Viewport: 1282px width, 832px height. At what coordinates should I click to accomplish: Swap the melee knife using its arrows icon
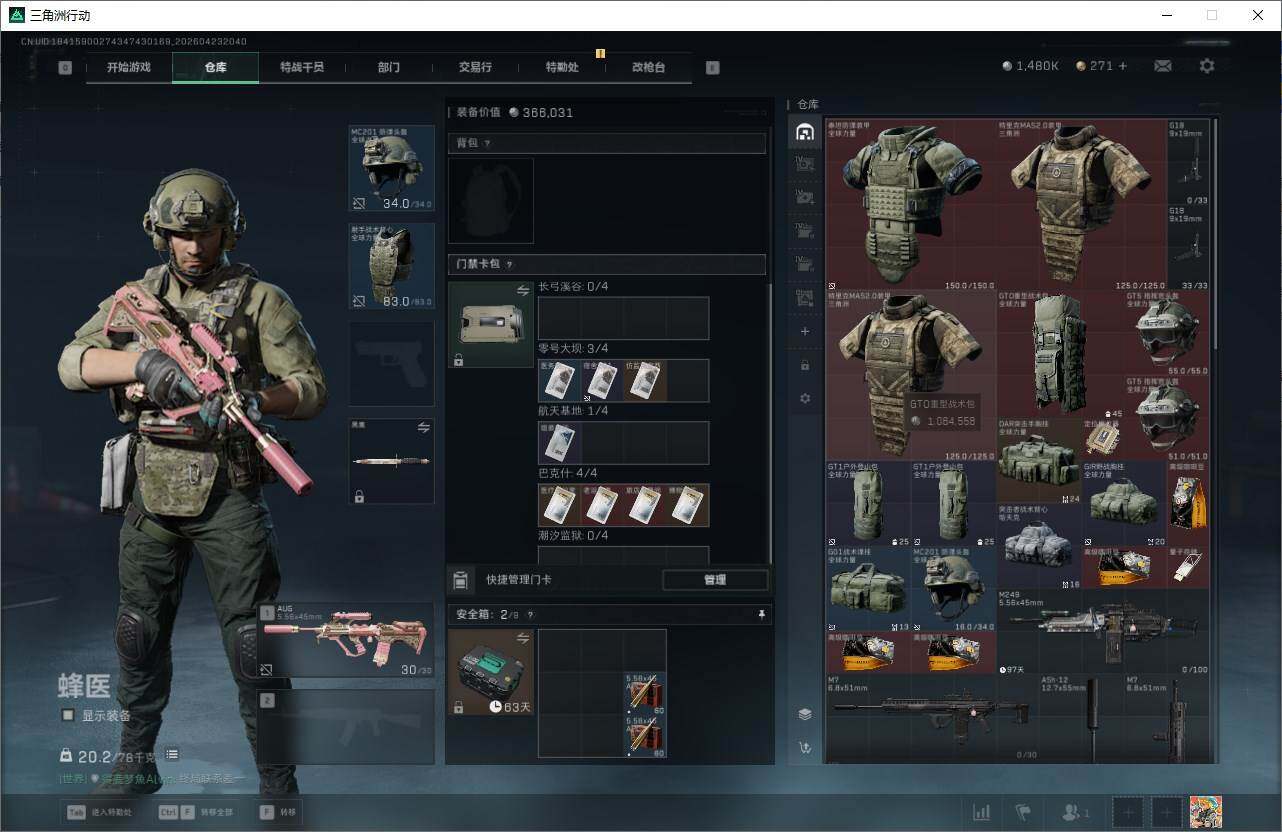tap(424, 427)
